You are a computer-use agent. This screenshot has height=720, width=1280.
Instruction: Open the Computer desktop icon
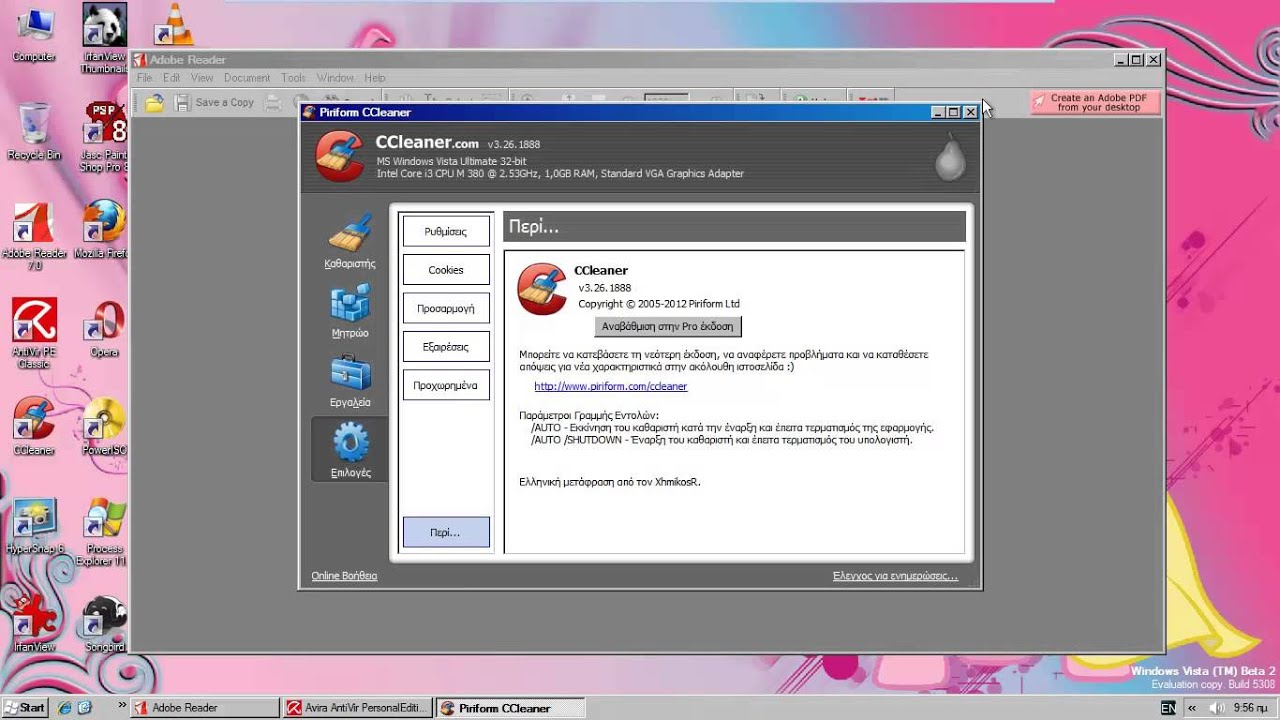[x=34, y=33]
